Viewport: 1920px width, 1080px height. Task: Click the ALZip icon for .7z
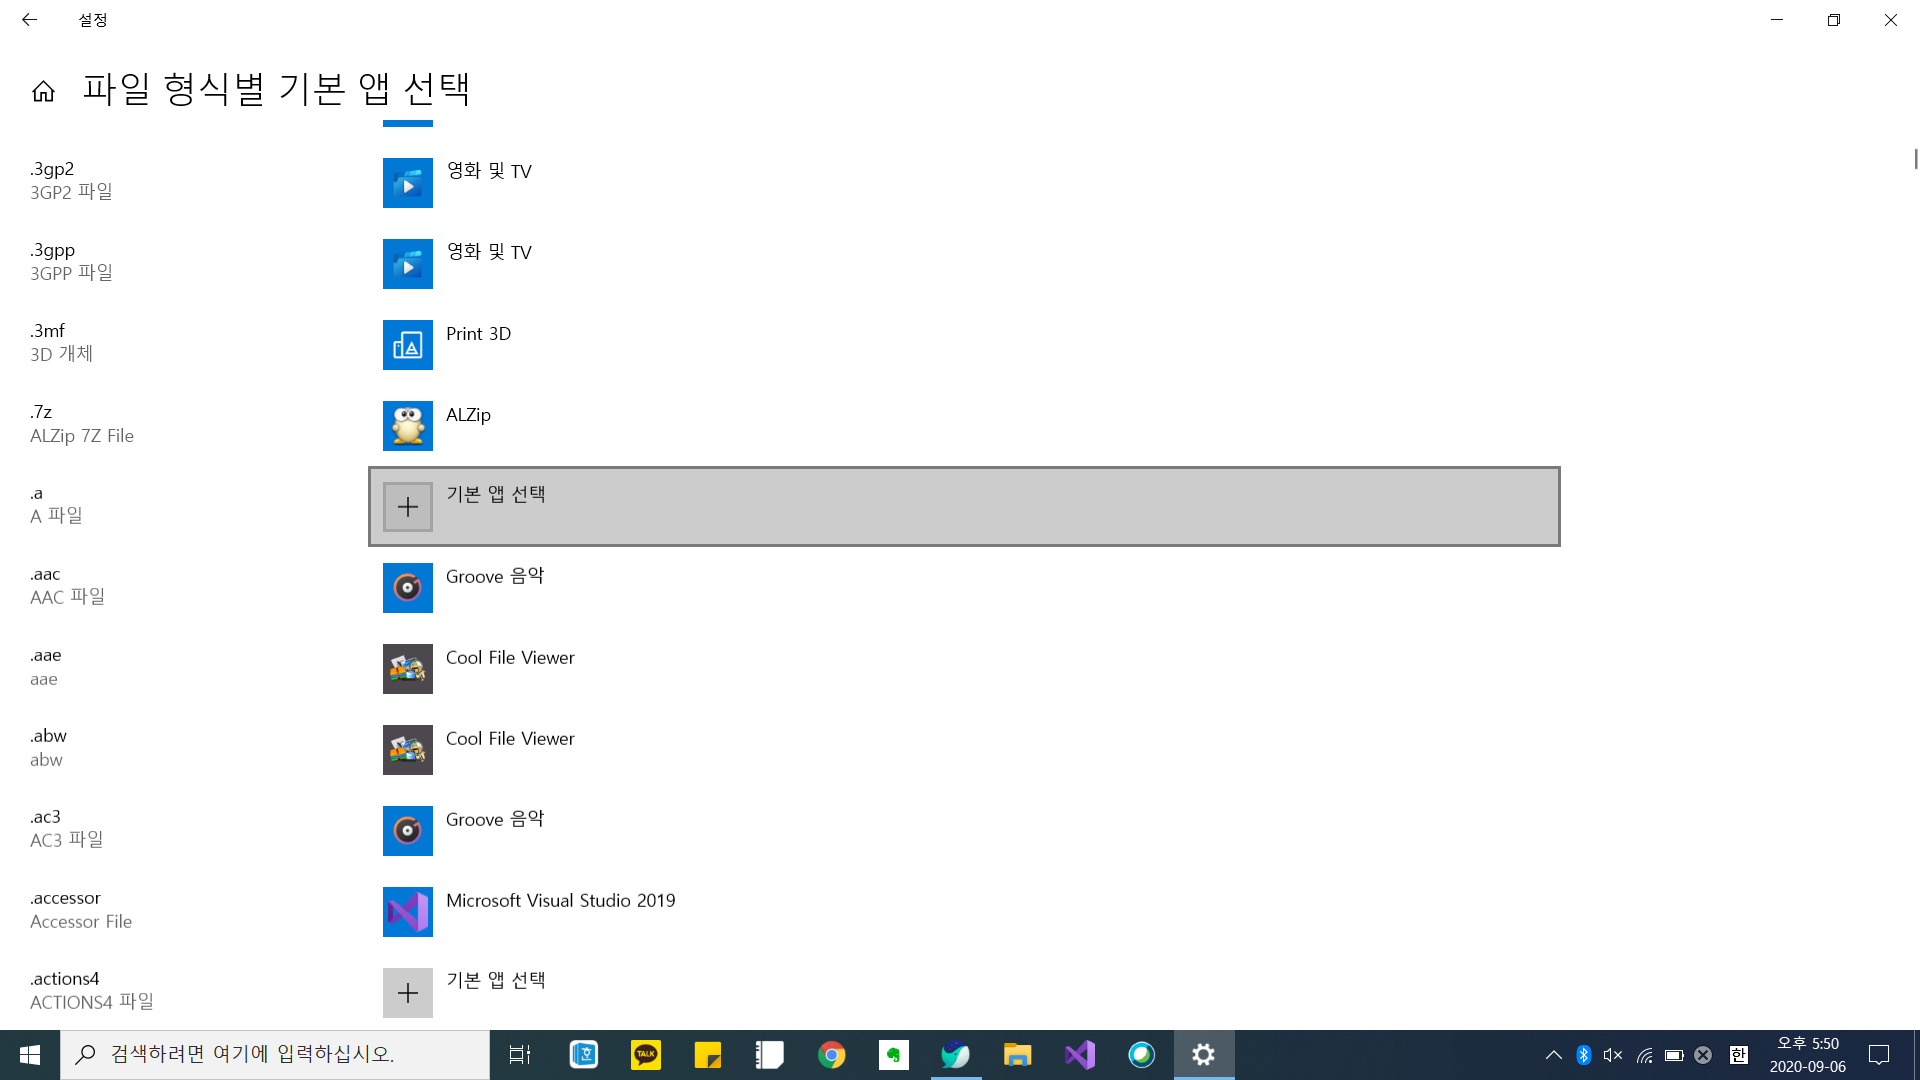[x=407, y=426]
